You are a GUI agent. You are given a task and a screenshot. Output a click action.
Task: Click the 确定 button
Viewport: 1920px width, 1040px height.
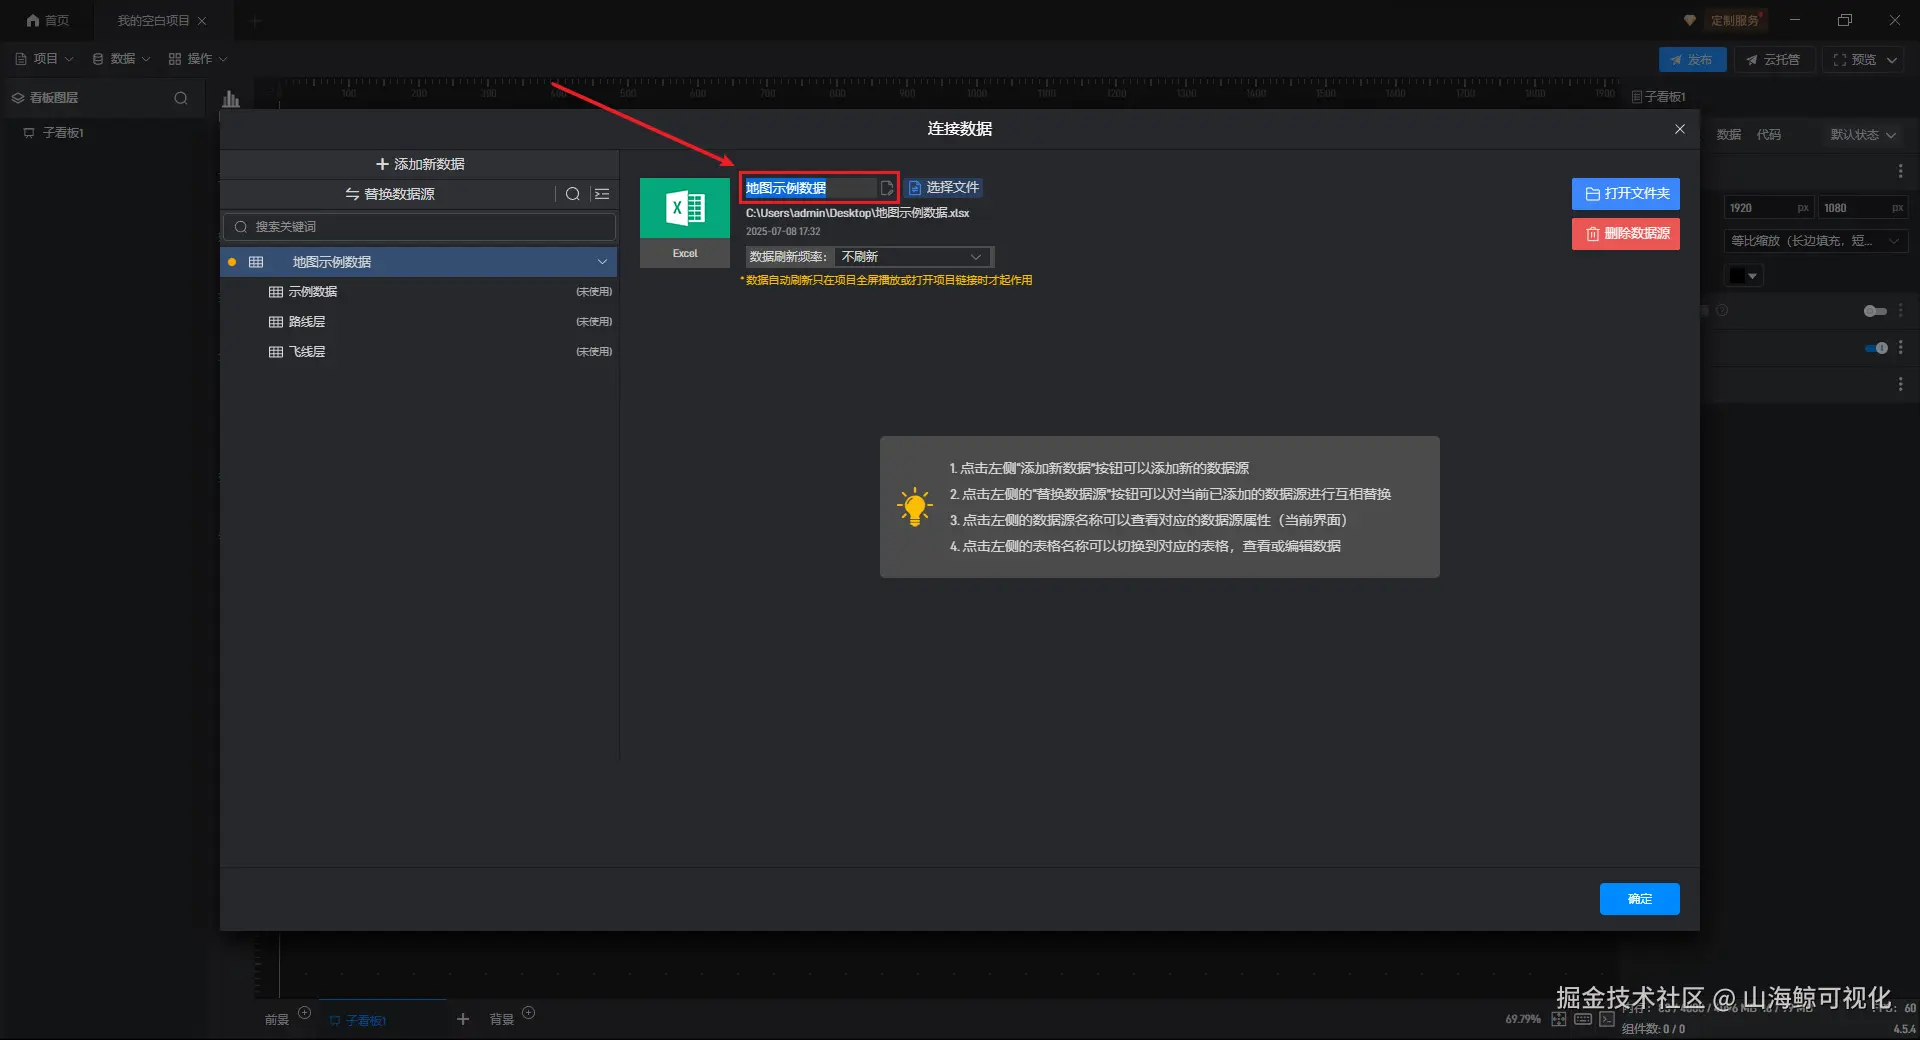click(1640, 899)
